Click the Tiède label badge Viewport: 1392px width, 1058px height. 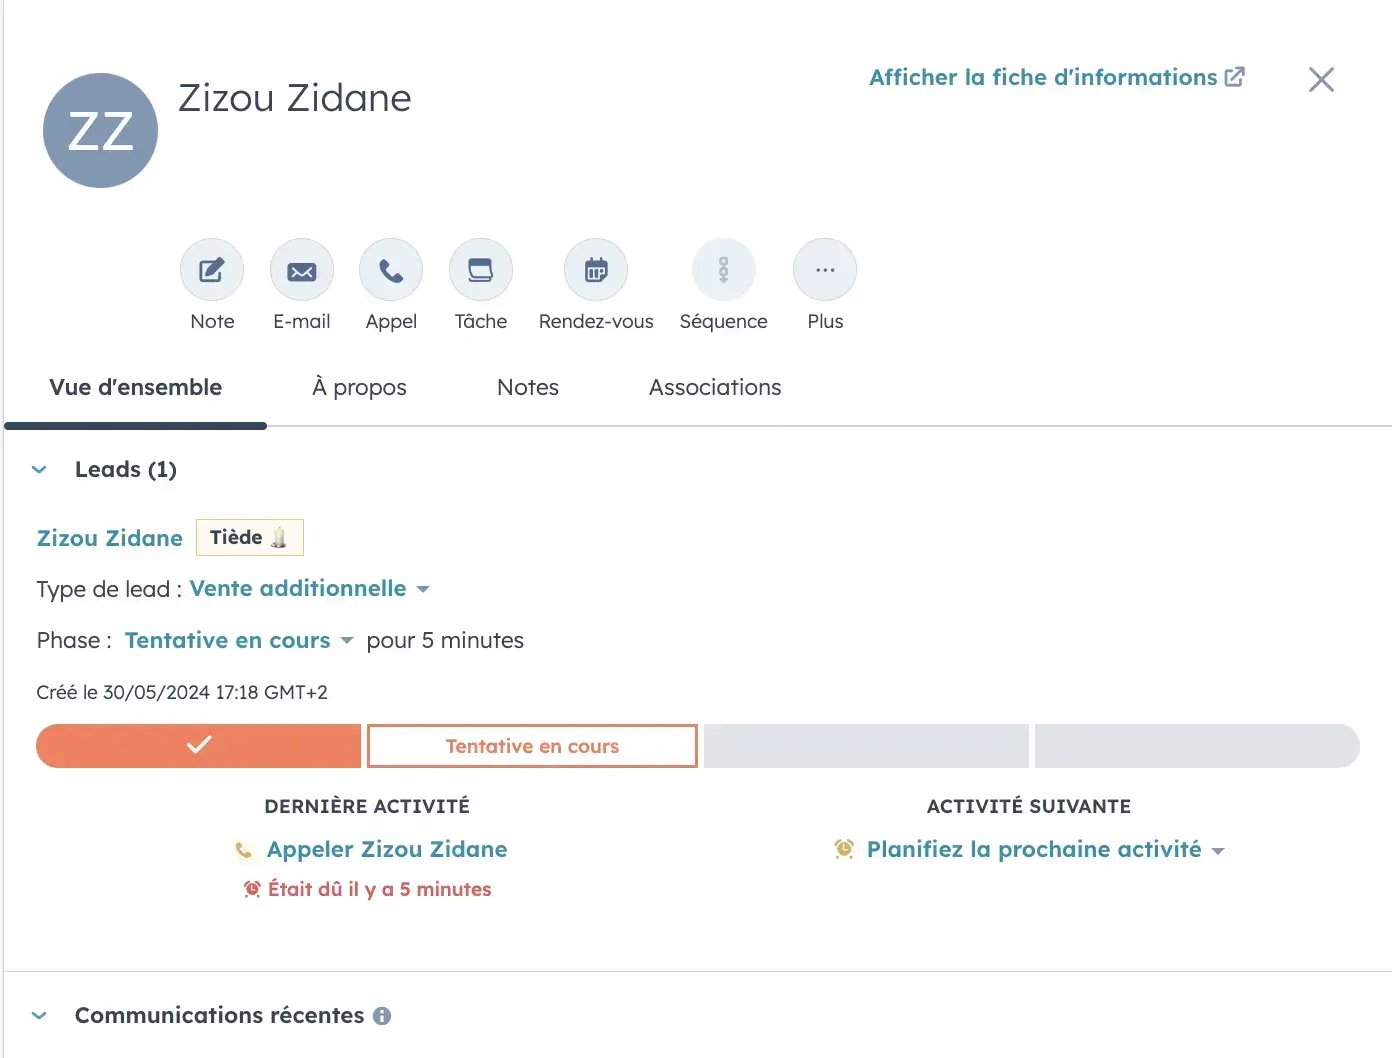click(250, 537)
